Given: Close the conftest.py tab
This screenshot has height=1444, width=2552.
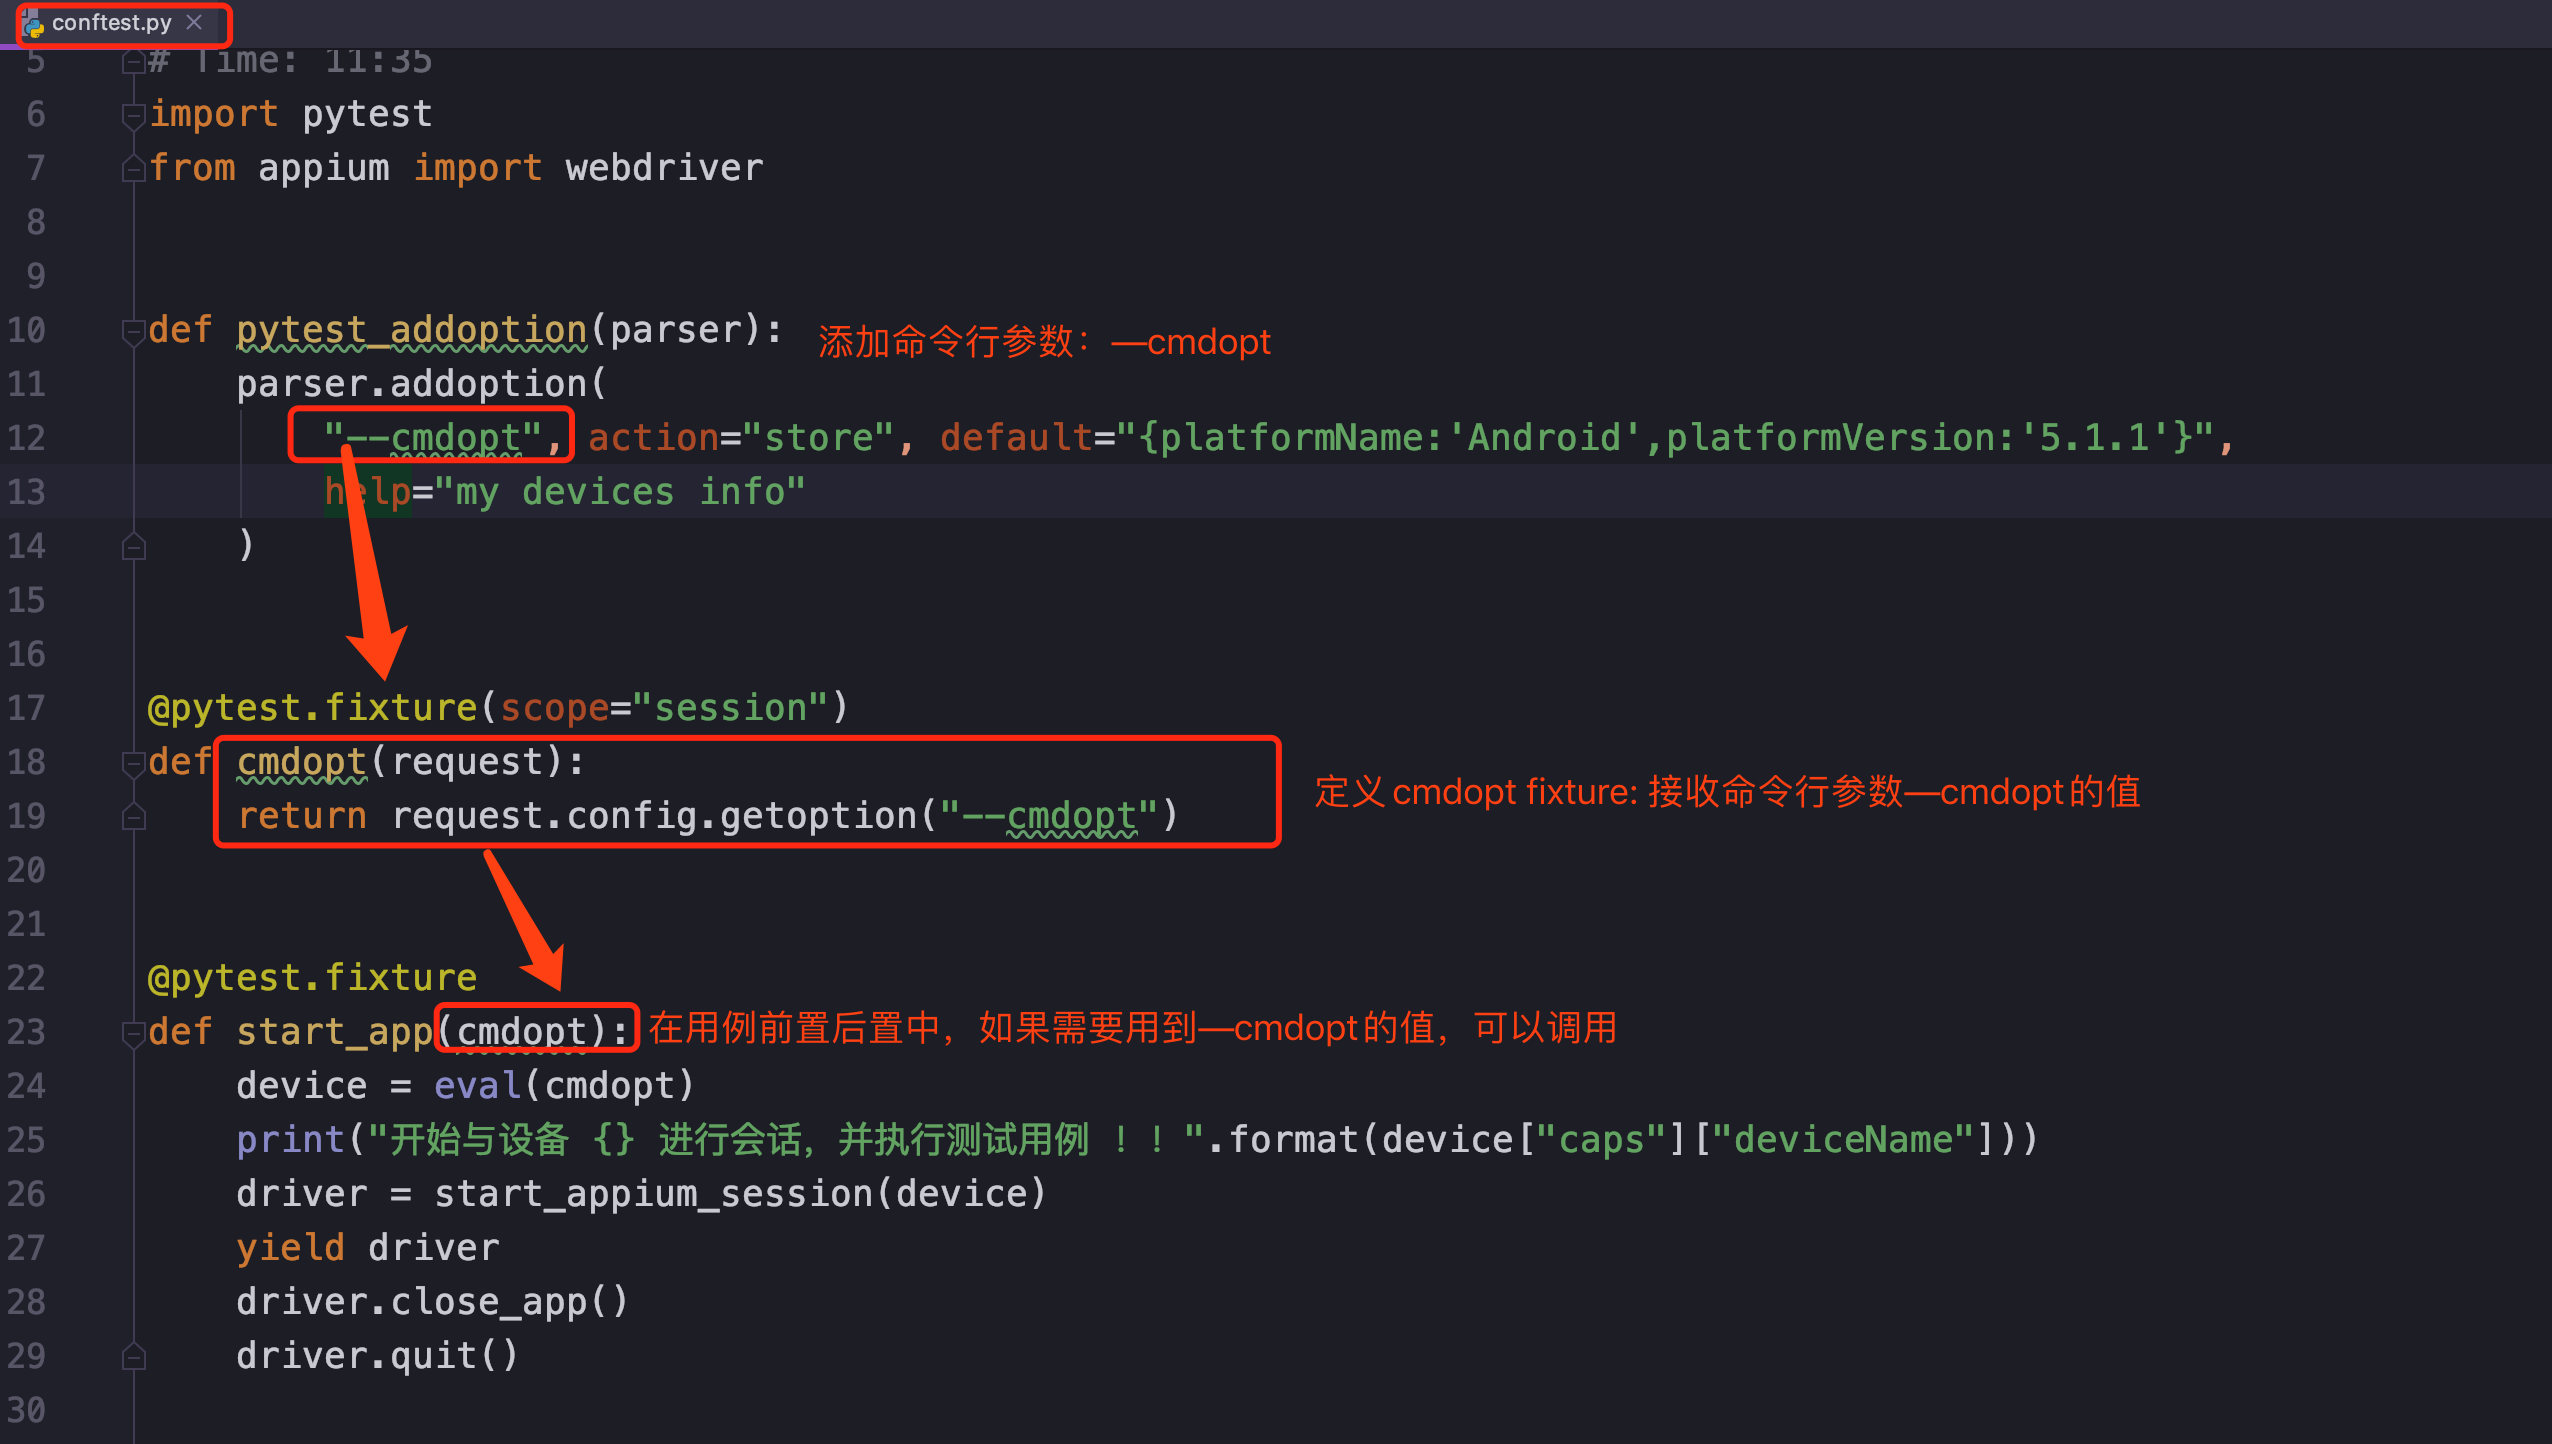Looking at the screenshot, I should [195, 22].
